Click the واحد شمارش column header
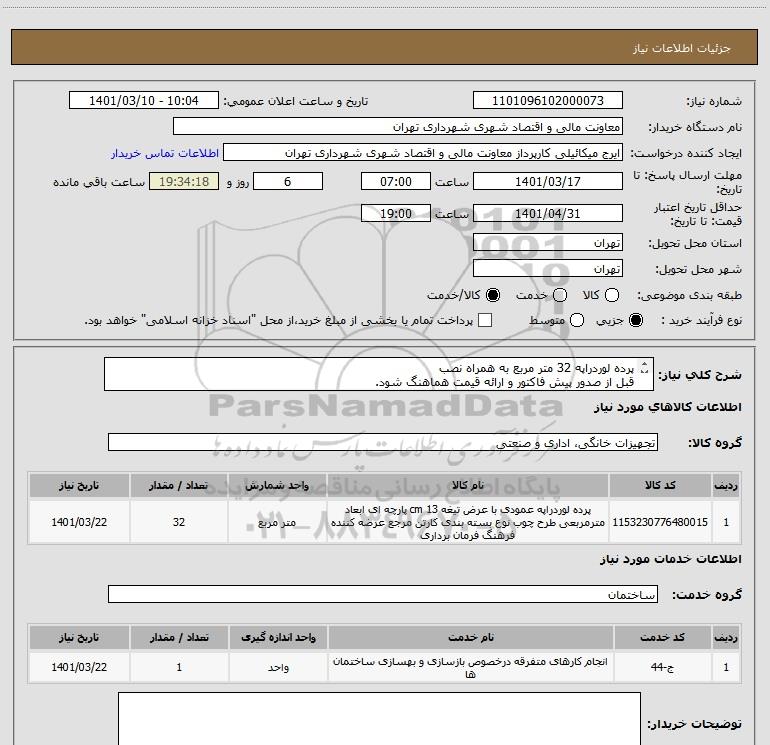Viewport: 770px width, 745px height. click(x=277, y=485)
